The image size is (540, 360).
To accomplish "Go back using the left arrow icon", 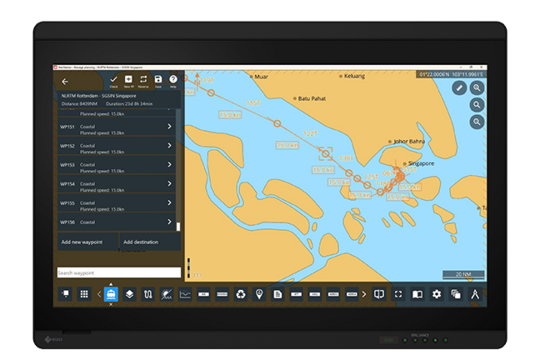I will pyautogui.click(x=65, y=82).
